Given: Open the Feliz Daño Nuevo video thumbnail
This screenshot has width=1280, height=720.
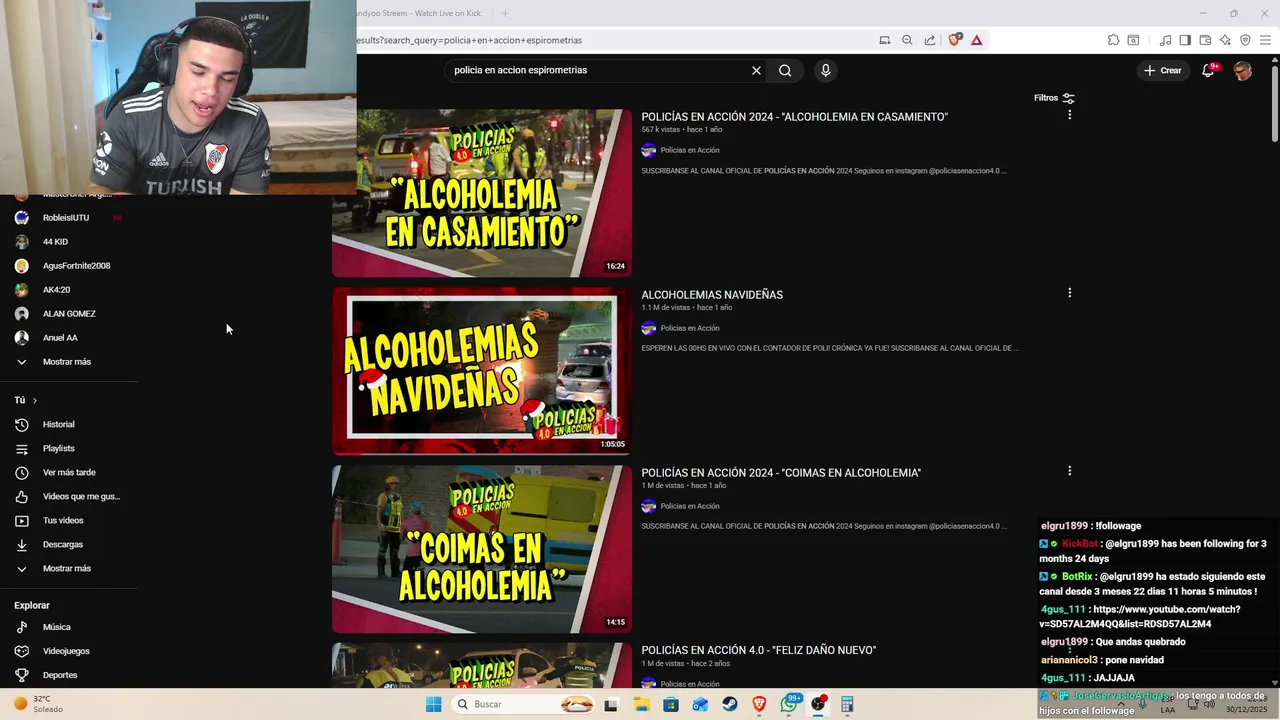Looking at the screenshot, I should coord(482,665).
